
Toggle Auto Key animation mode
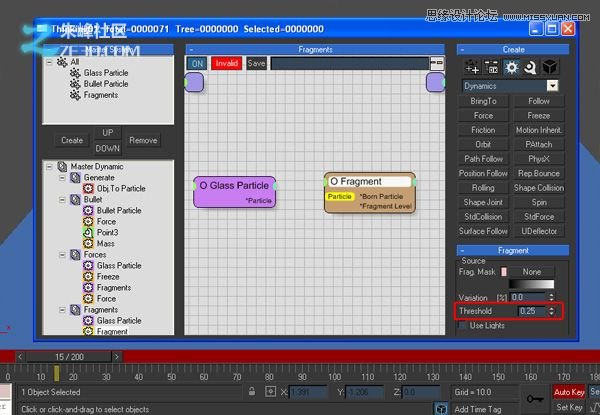[x=569, y=392]
